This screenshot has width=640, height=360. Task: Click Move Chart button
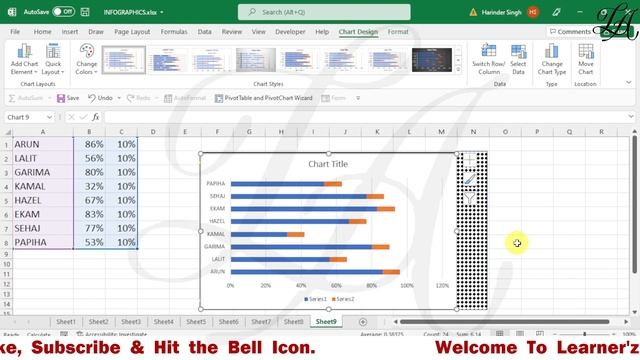coord(586,59)
